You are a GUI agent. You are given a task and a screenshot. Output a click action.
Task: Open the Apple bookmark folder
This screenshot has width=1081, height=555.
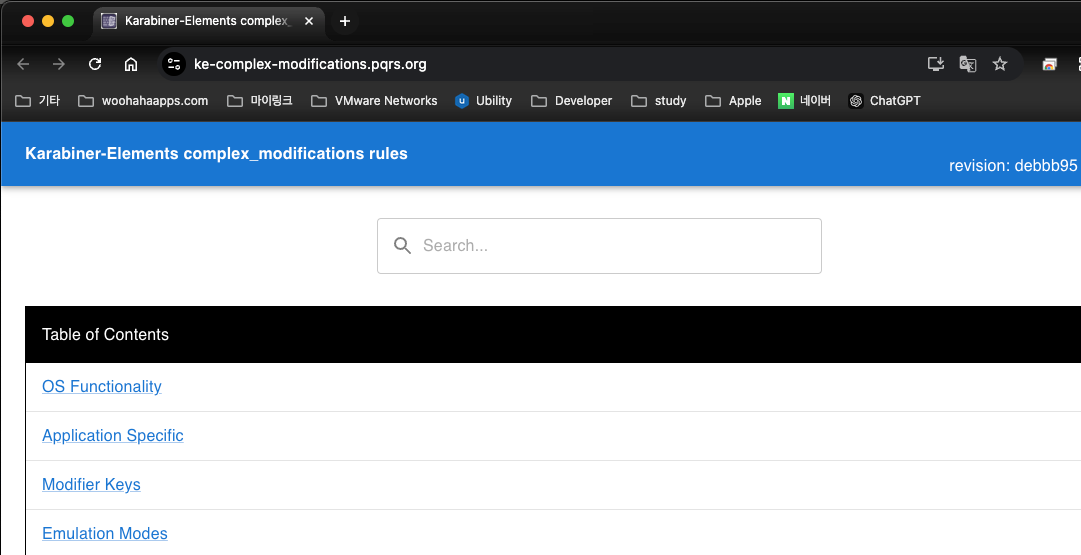733,101
